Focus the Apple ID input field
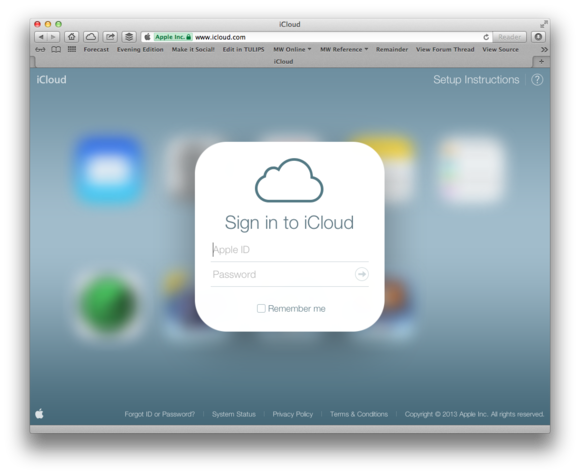 [290, 250]
